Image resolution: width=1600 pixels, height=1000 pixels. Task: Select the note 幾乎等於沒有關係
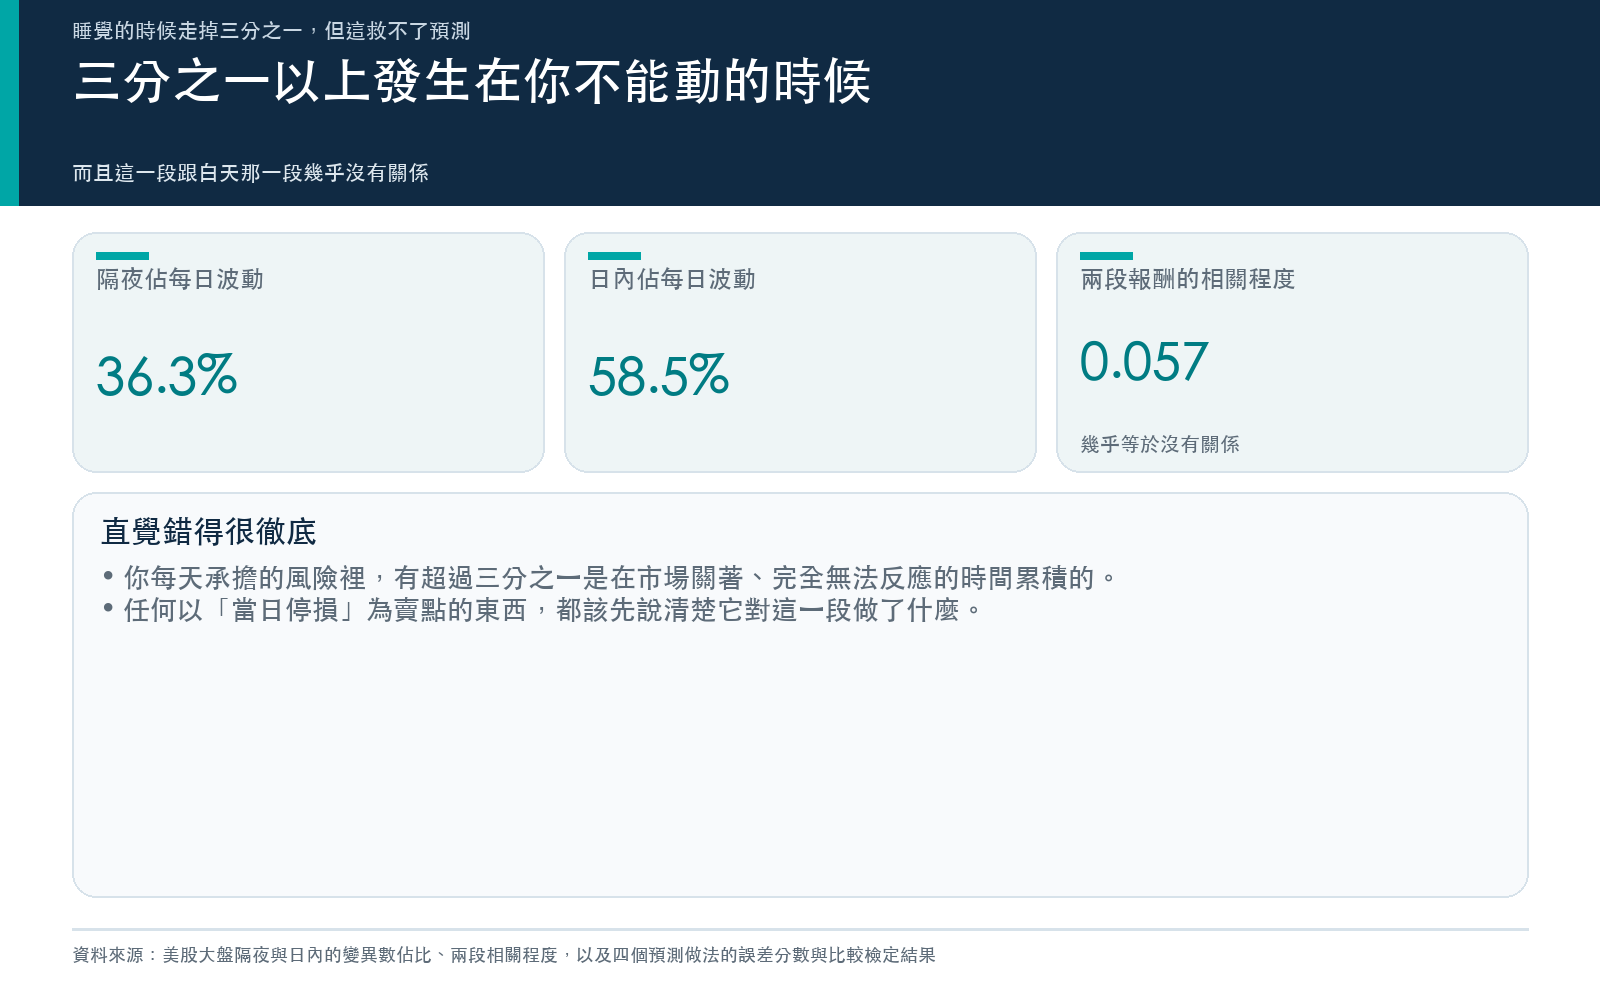tap(1160, 444)
